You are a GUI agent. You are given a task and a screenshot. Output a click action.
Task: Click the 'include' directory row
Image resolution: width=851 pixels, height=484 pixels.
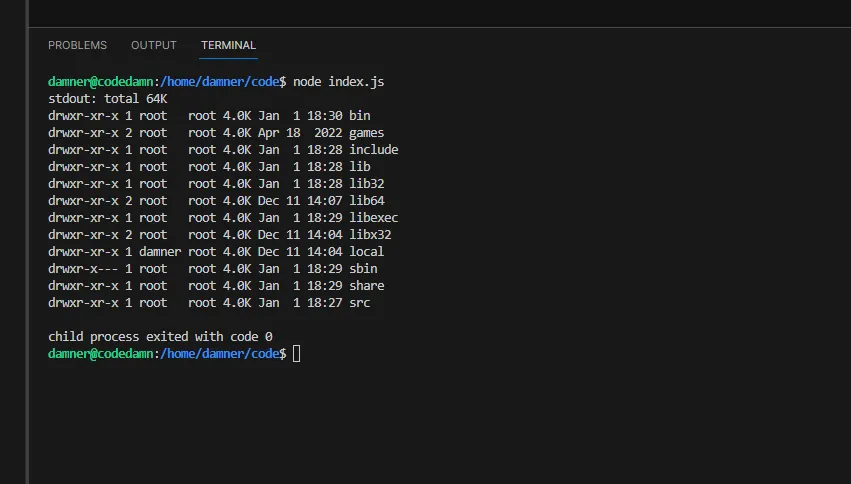pyautogui.click(x=223, y=150)
